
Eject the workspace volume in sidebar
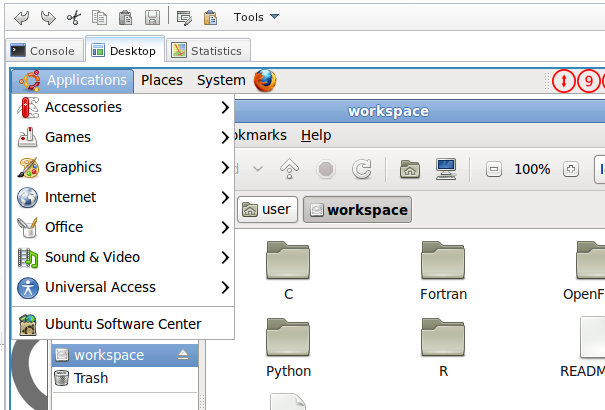click(183, 355)
